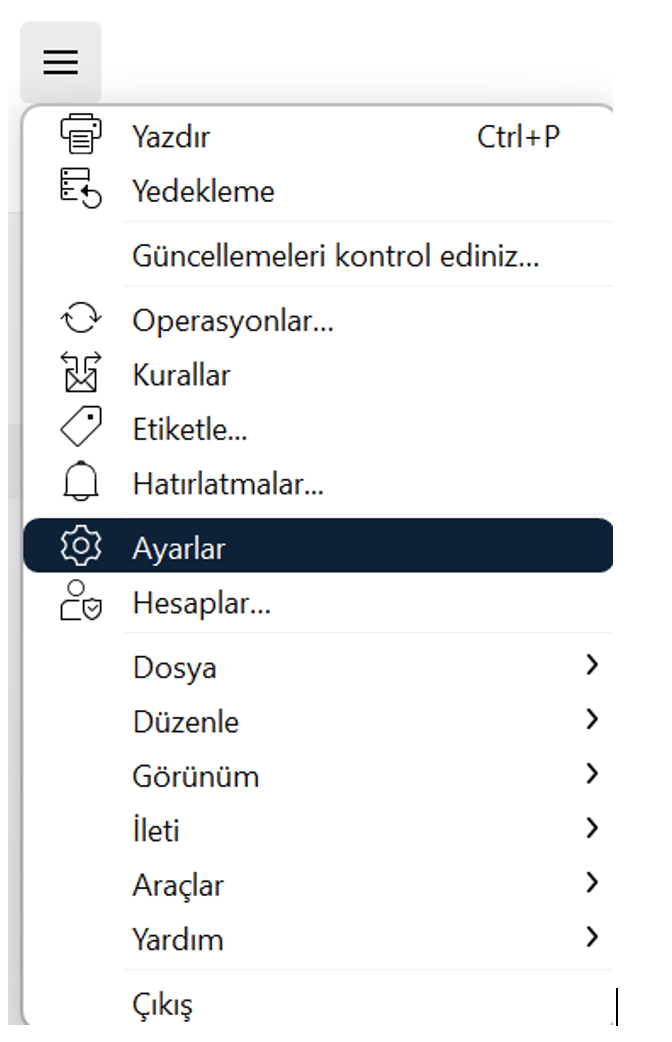Open the Araçlar submenu chevron
The image size is (672, 1042).
592,883
